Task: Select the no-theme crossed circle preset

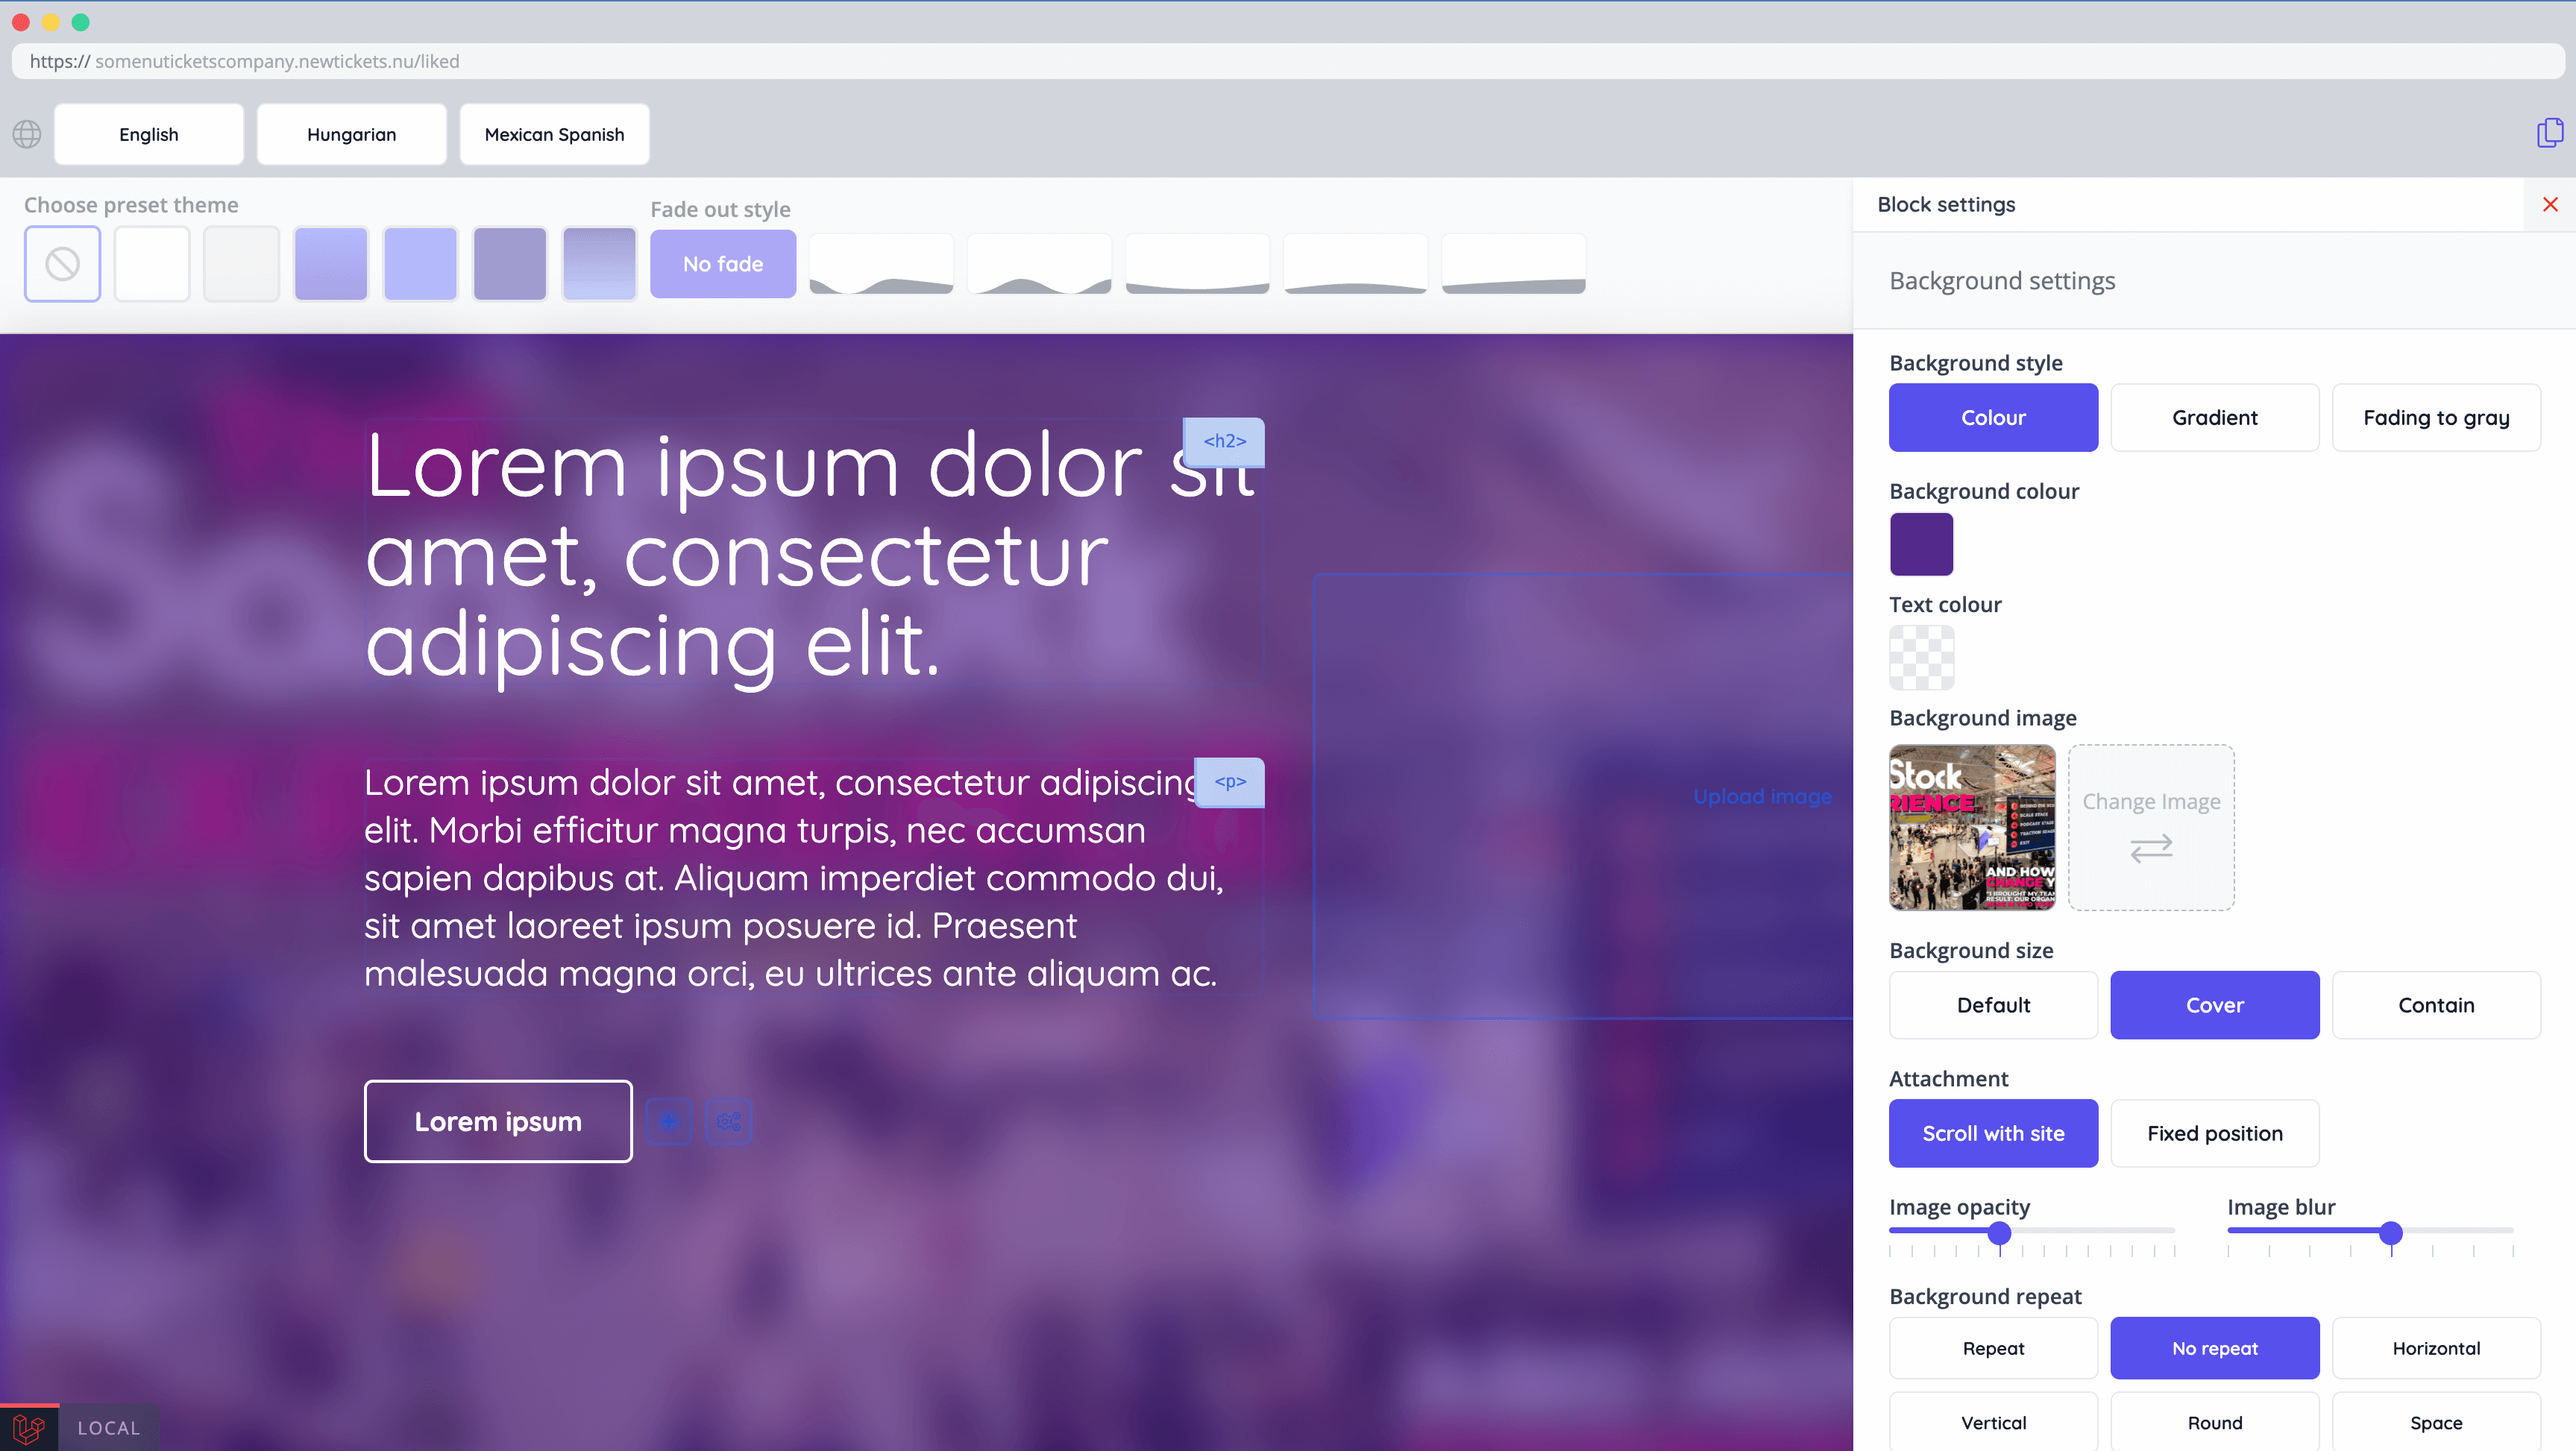Action: (62, 264)
